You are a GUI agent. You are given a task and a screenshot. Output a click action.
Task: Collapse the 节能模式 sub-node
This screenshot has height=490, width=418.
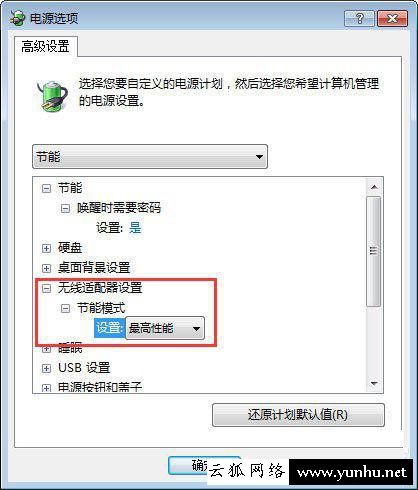(x=65, y=308)
